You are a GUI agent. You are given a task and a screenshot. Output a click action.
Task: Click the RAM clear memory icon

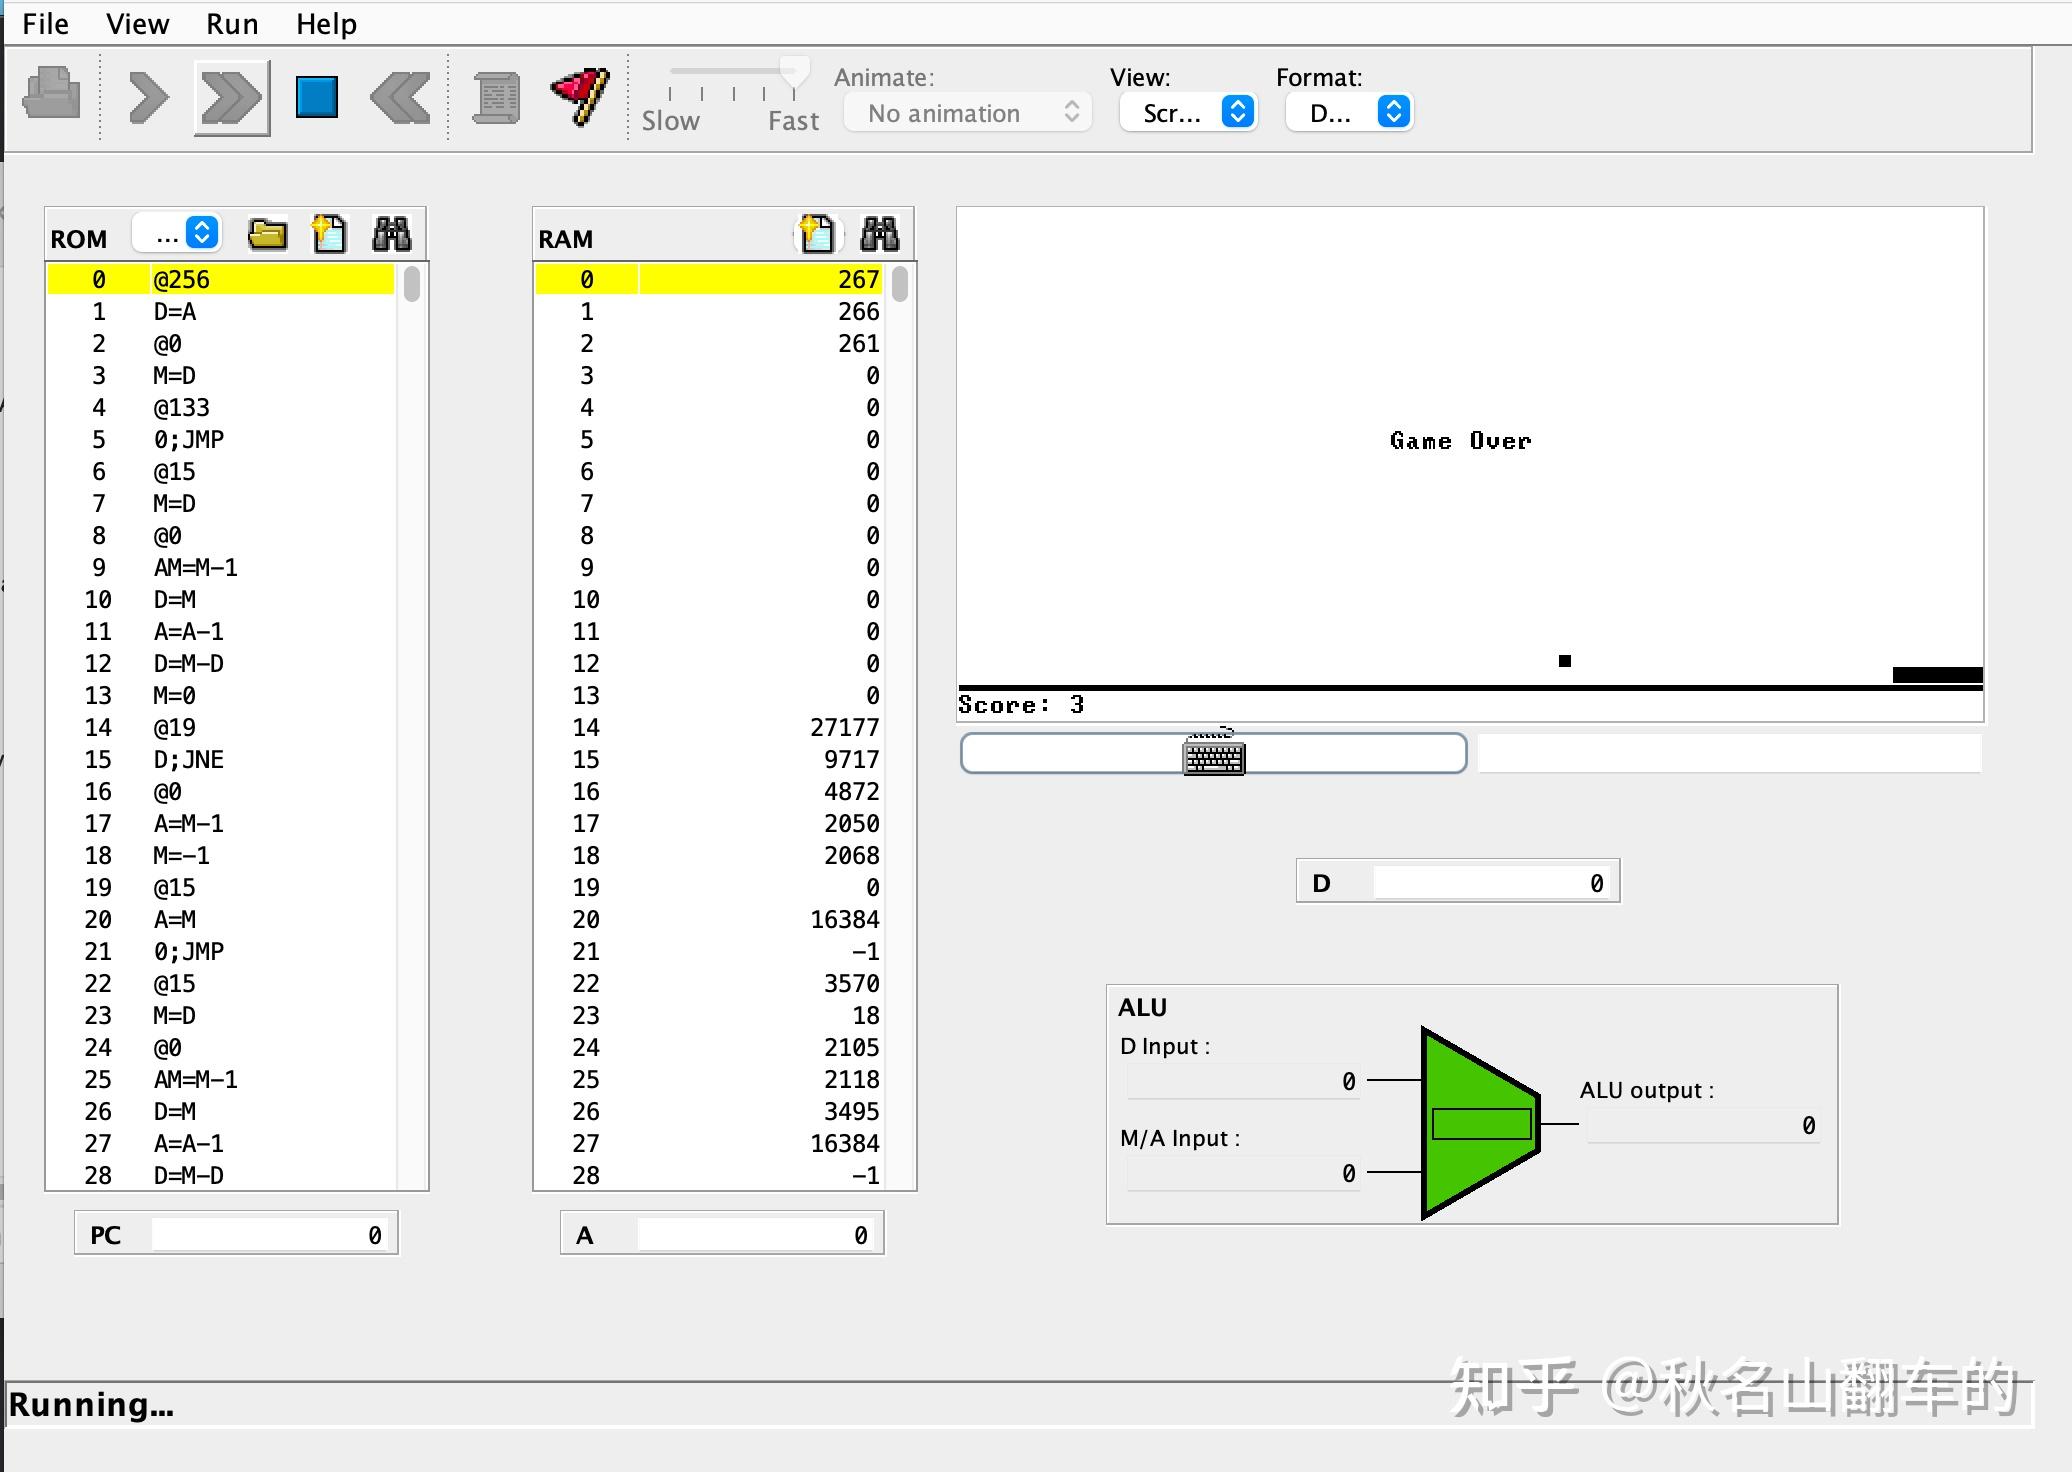pyautogui.click(x=816, y=233)
